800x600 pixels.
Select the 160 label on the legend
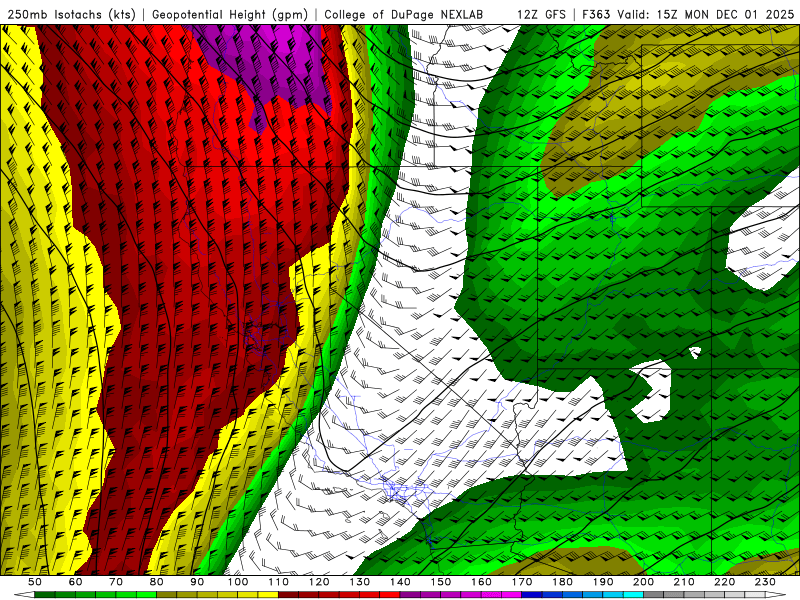click(481, 582)
